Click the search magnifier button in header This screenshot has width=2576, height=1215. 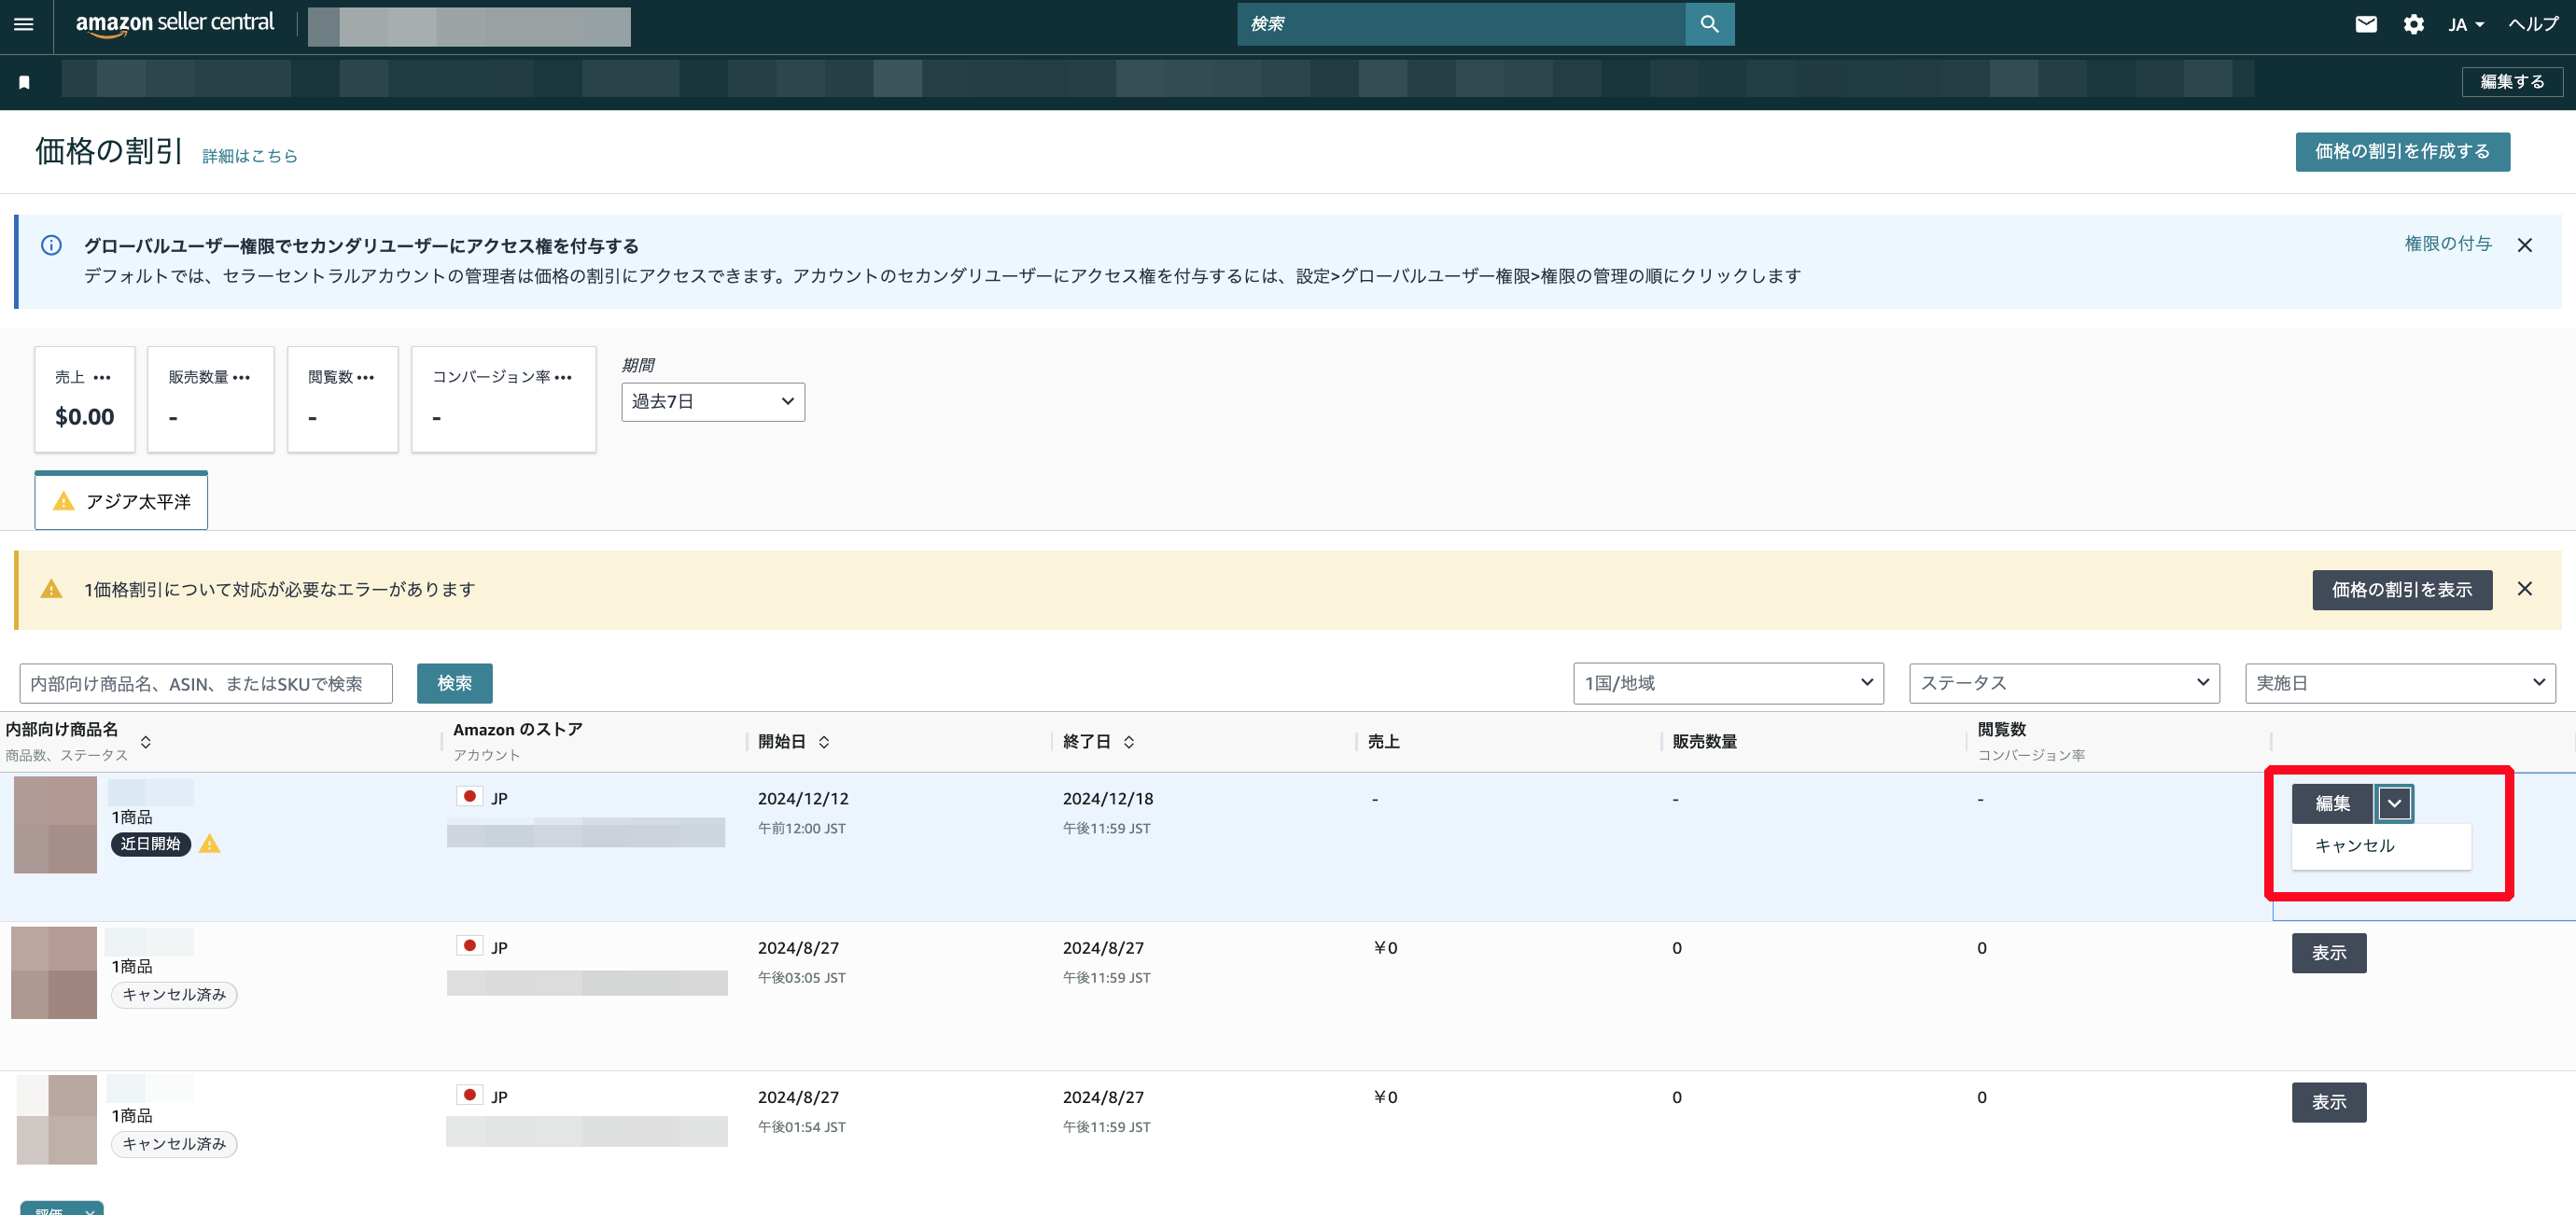pyautogui.click(x=1710, y=24)
